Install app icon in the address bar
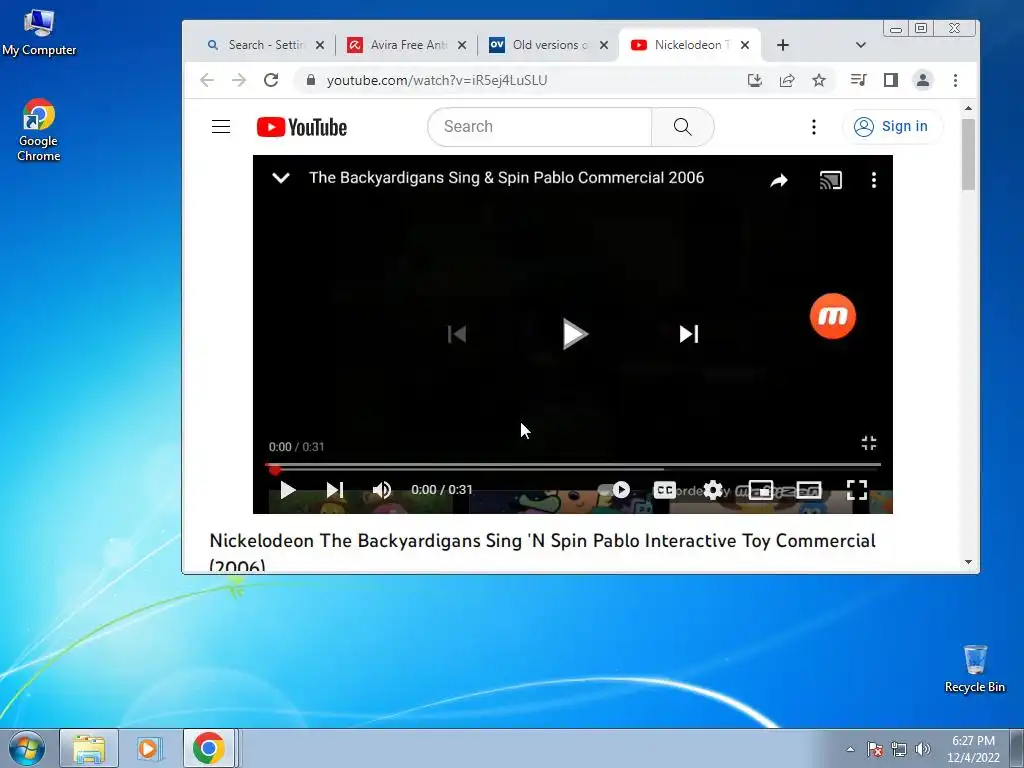This screenshot has width=1024, height=768. (x=755, y=80)
